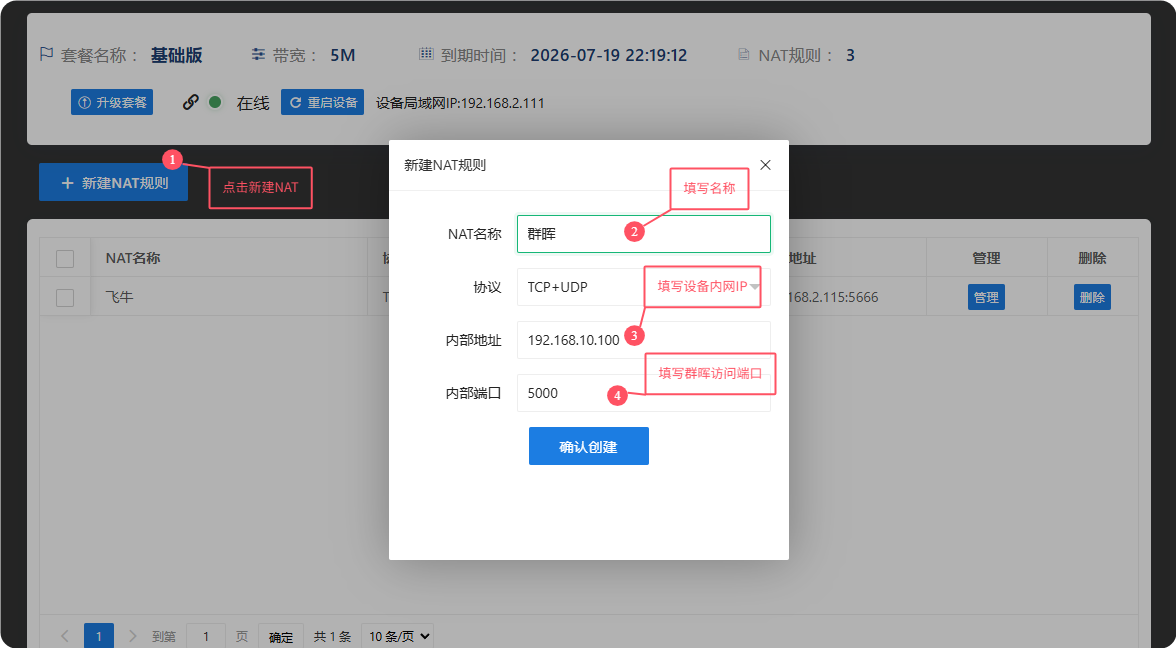Check the 飞牛 row checkbox

pyautogui.click(x=65, y=298)
